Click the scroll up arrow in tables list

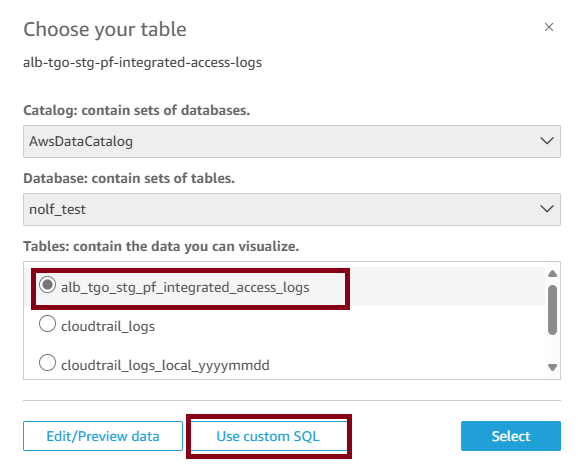coord(552,274)
